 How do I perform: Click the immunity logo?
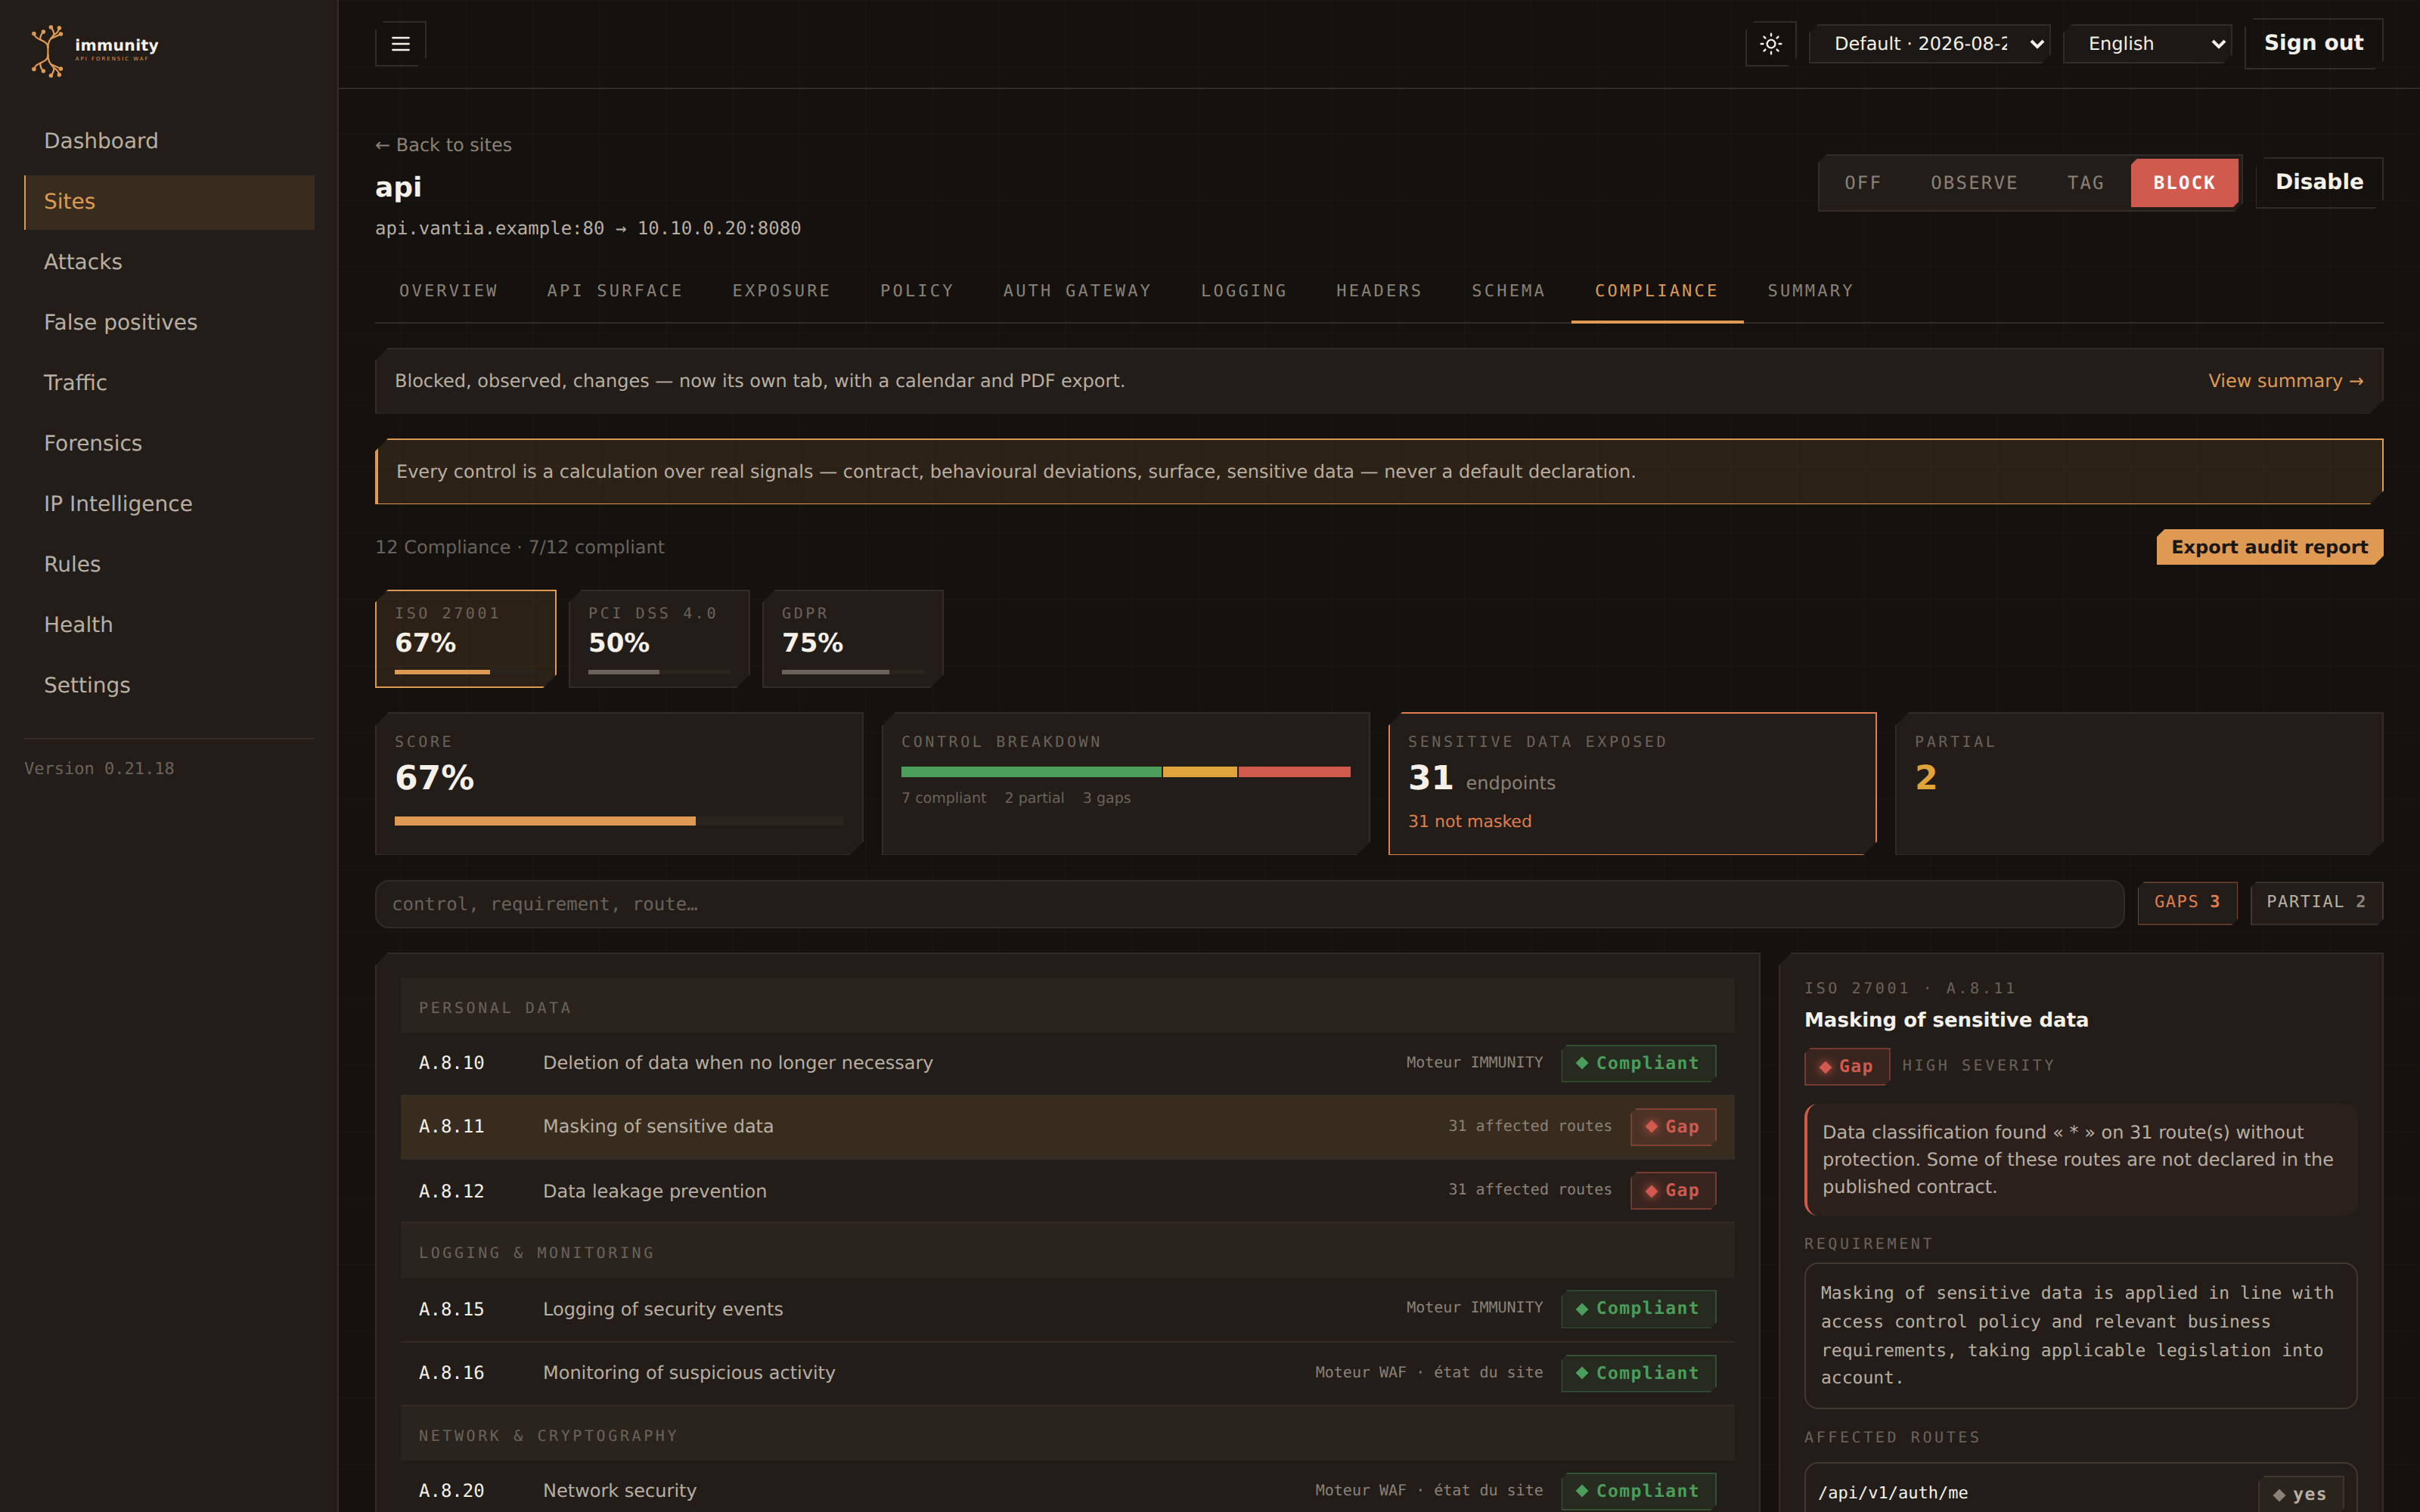[96, 51]
